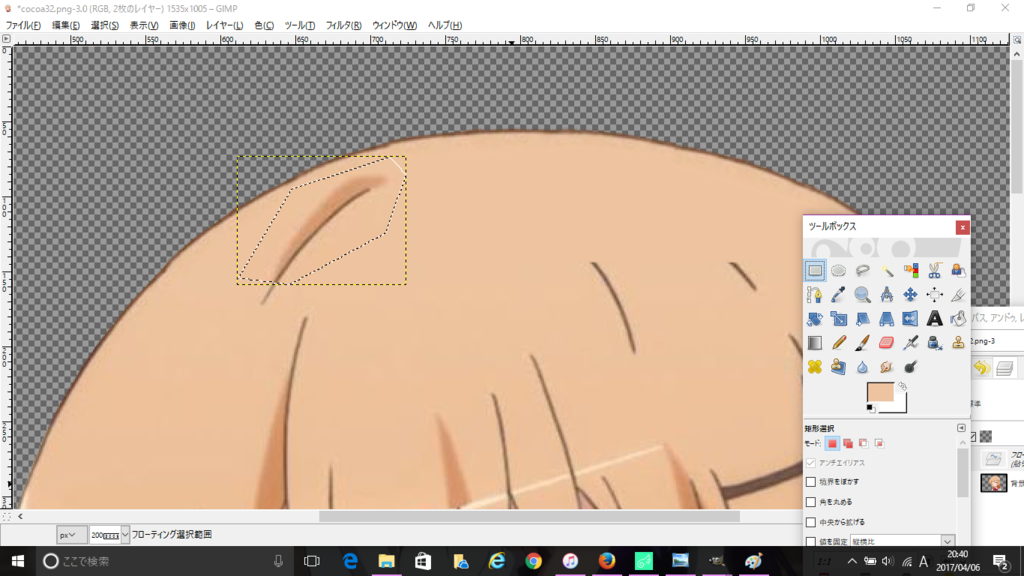Select the Alignment tool
This screenshot has height=576, width=1024.
pos(935,295)
